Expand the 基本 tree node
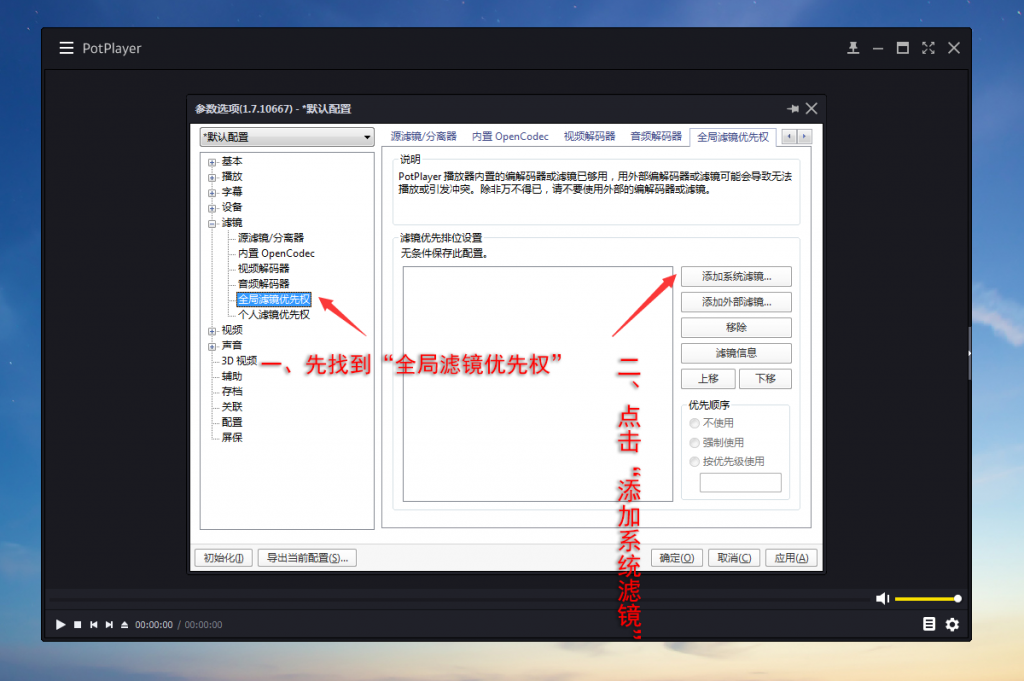This screenshot has width=1024, height=681. tap(212, 162)
